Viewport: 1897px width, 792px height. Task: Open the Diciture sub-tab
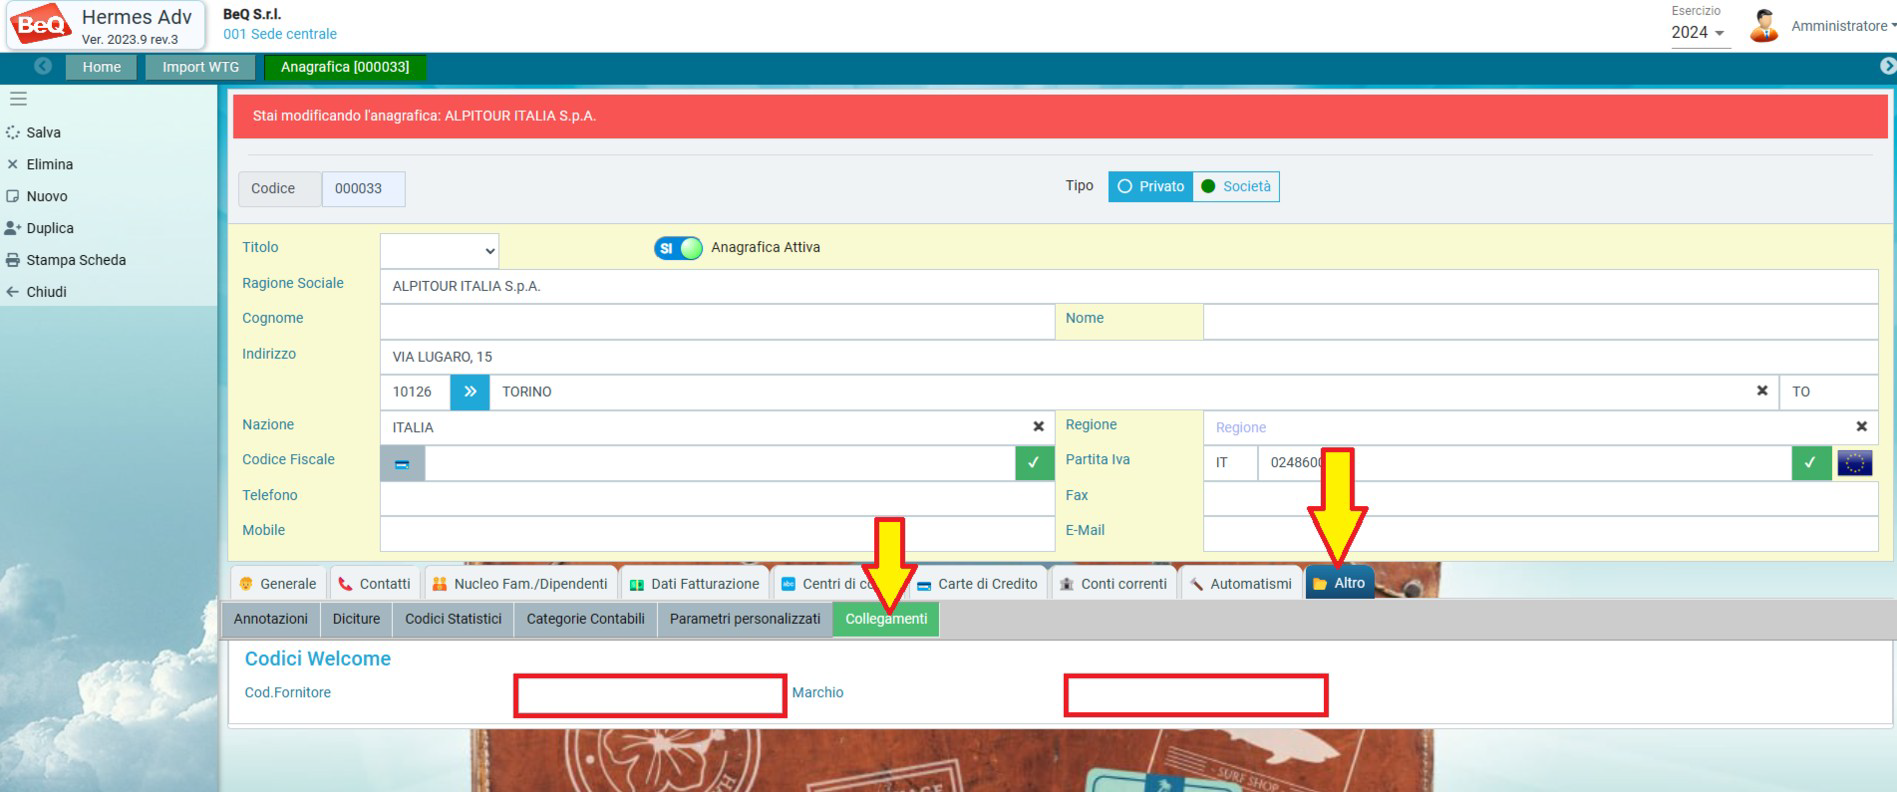click(x=356, y=619)
